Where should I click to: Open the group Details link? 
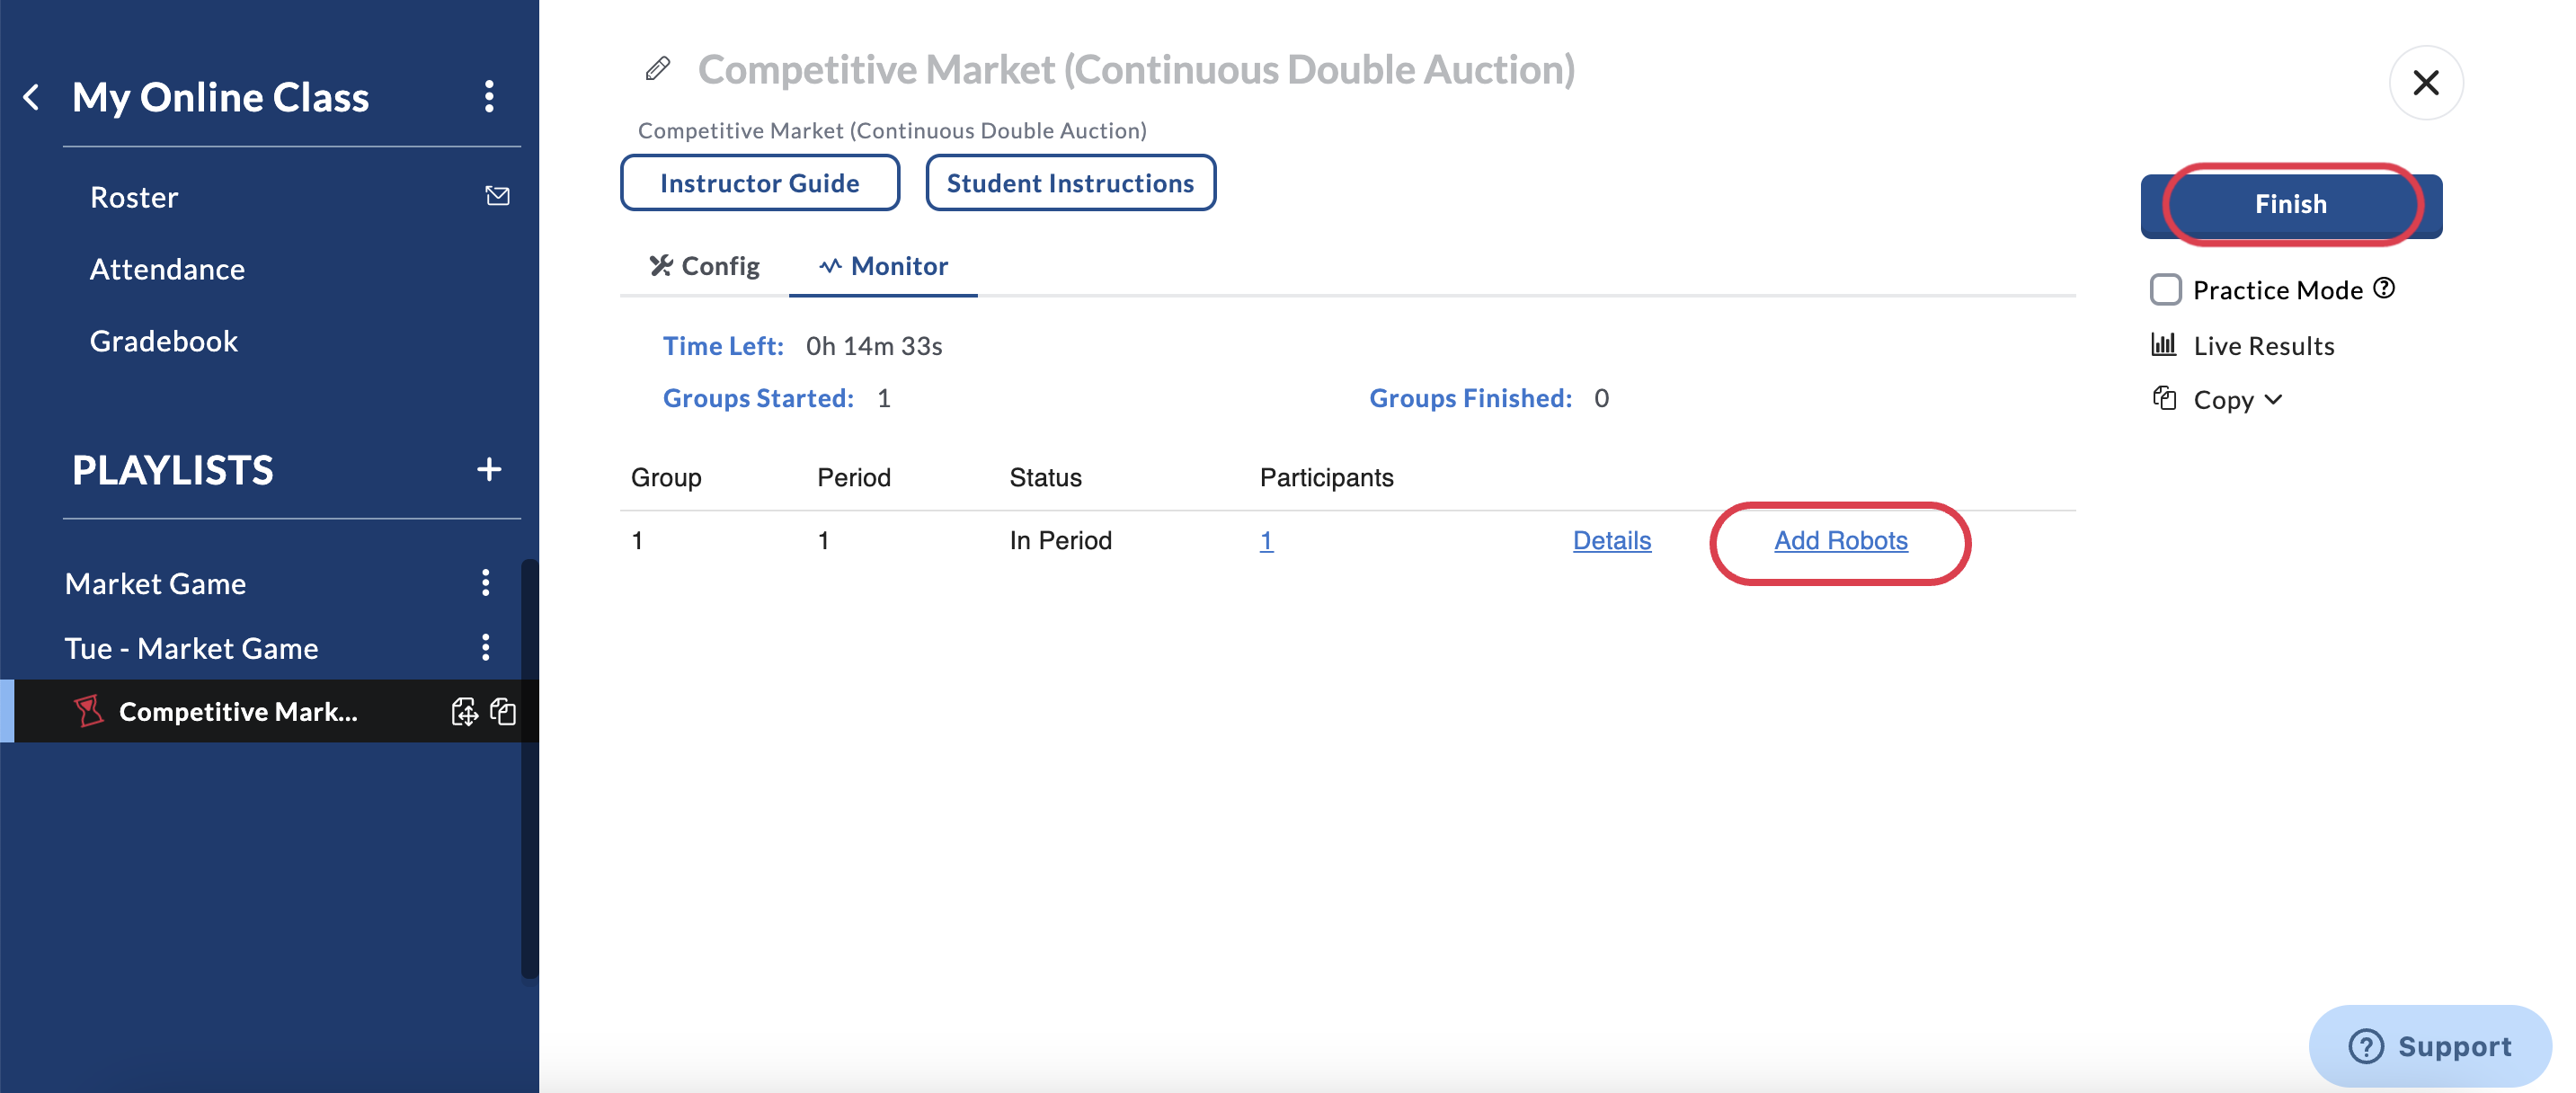1611,541
